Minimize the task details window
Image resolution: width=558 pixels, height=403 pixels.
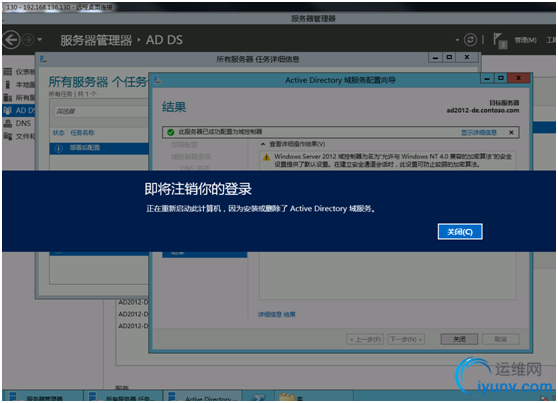435,57
